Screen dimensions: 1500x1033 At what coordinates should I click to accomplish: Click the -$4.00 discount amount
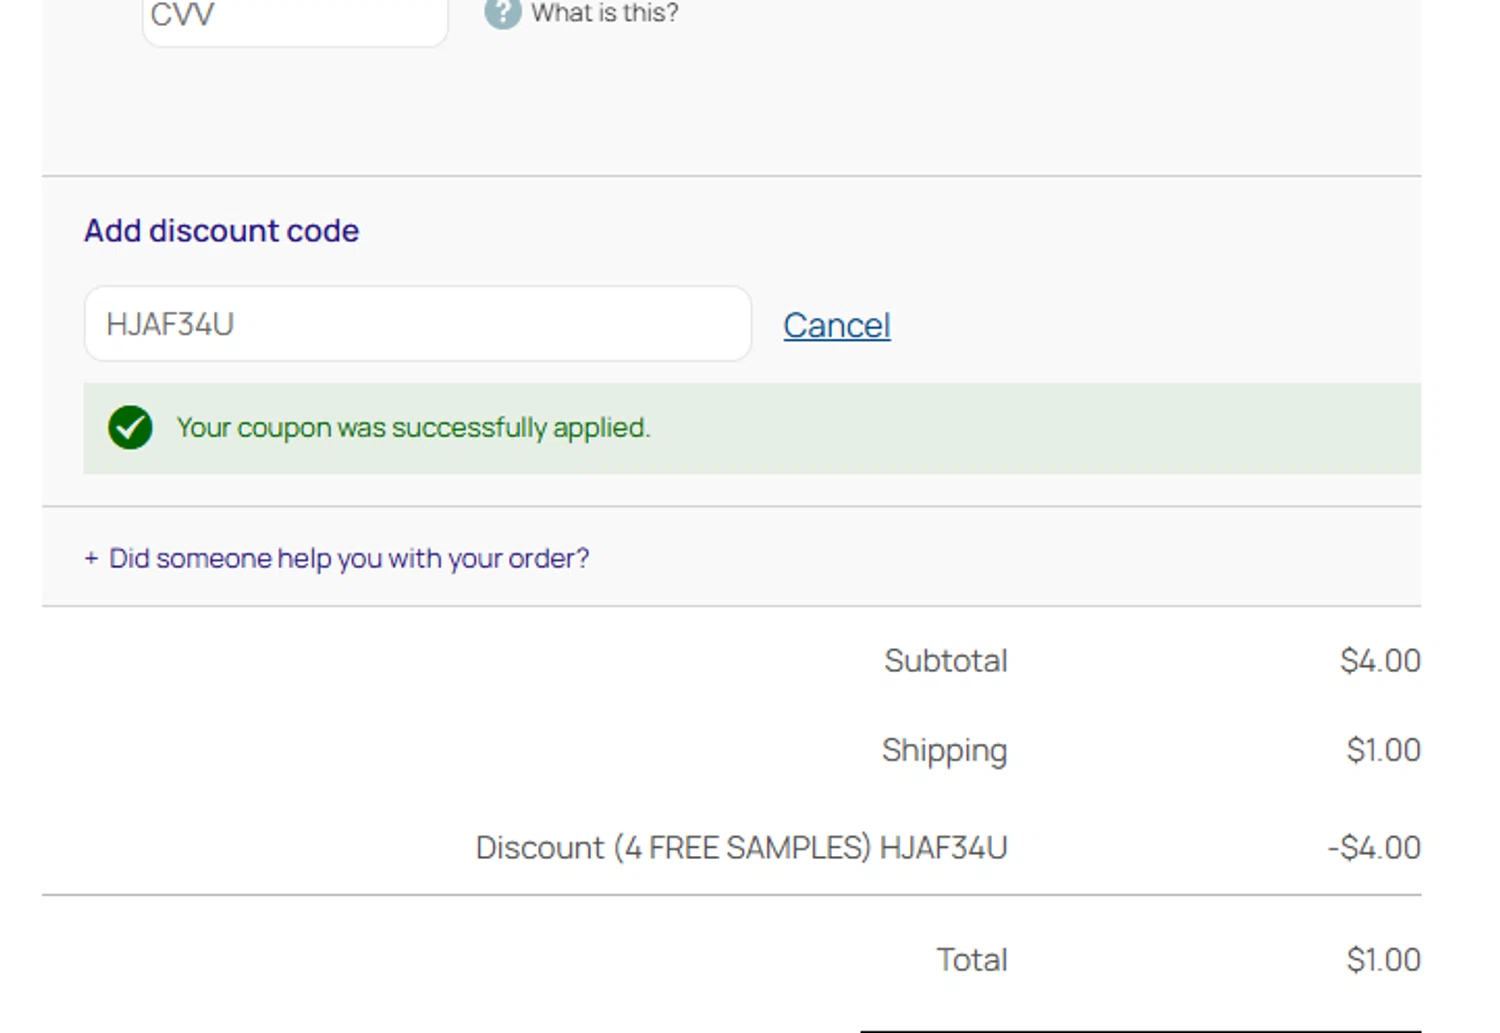pos(1374,848)
